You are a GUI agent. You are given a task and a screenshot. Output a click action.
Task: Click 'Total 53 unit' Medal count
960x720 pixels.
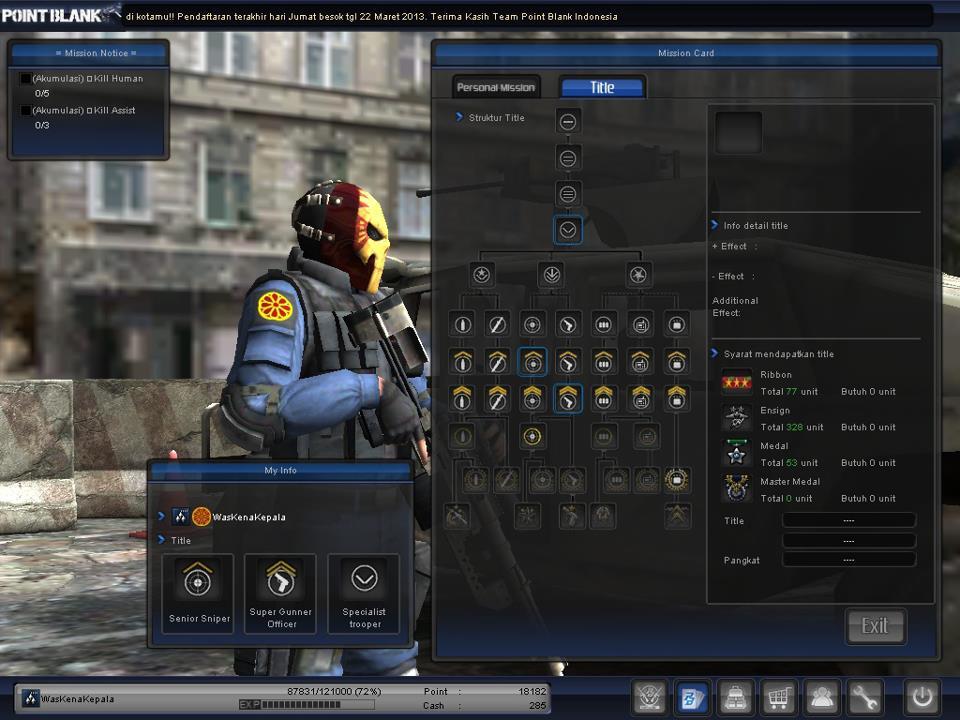[789, 463]
